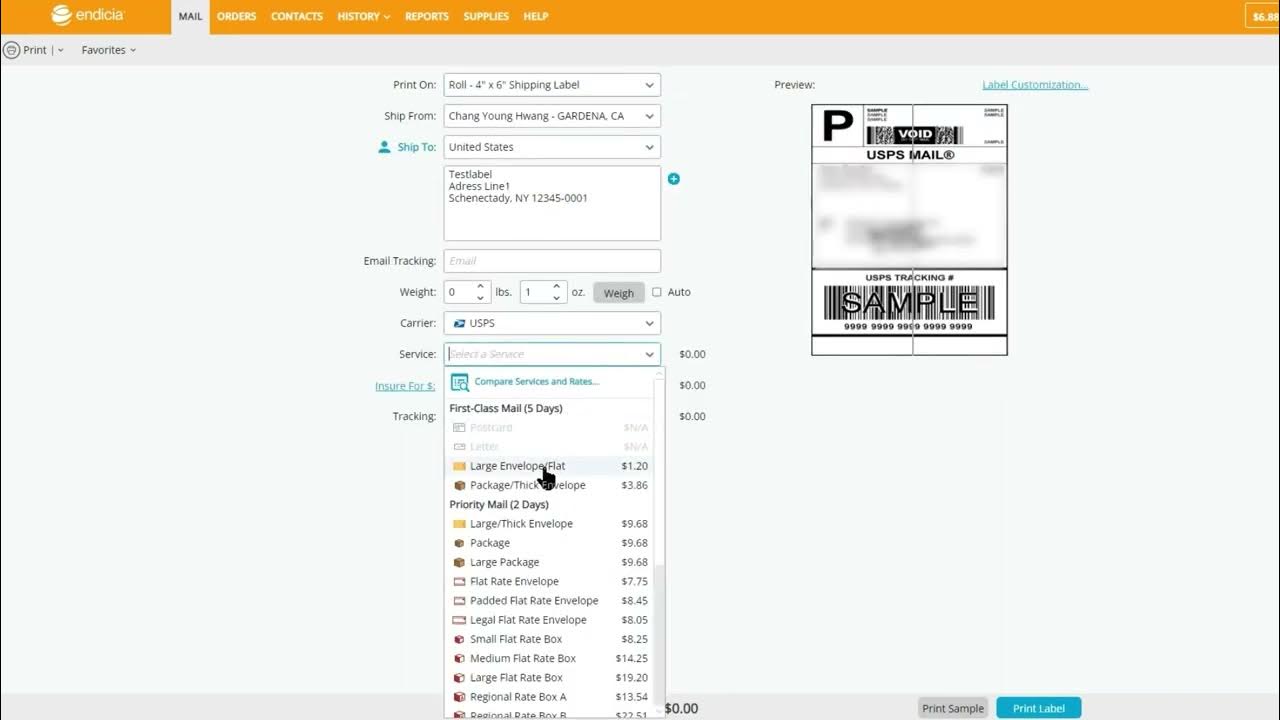Image resolution: width=1280 pixels, height=720 pixels.
Task: Enable the Auto weight checkbox
Action: pos(657,292)
